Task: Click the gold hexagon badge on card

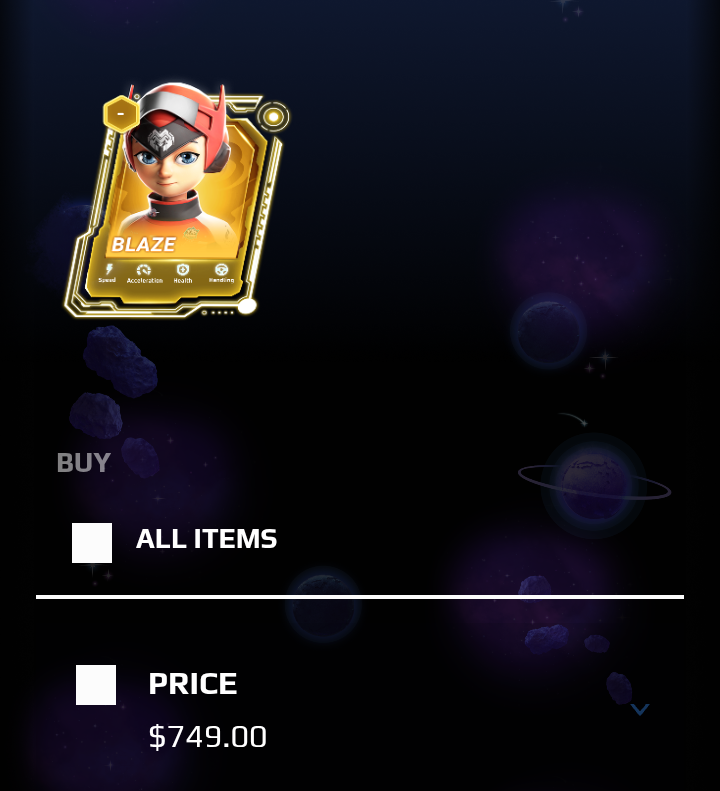Action: [121, 114]
